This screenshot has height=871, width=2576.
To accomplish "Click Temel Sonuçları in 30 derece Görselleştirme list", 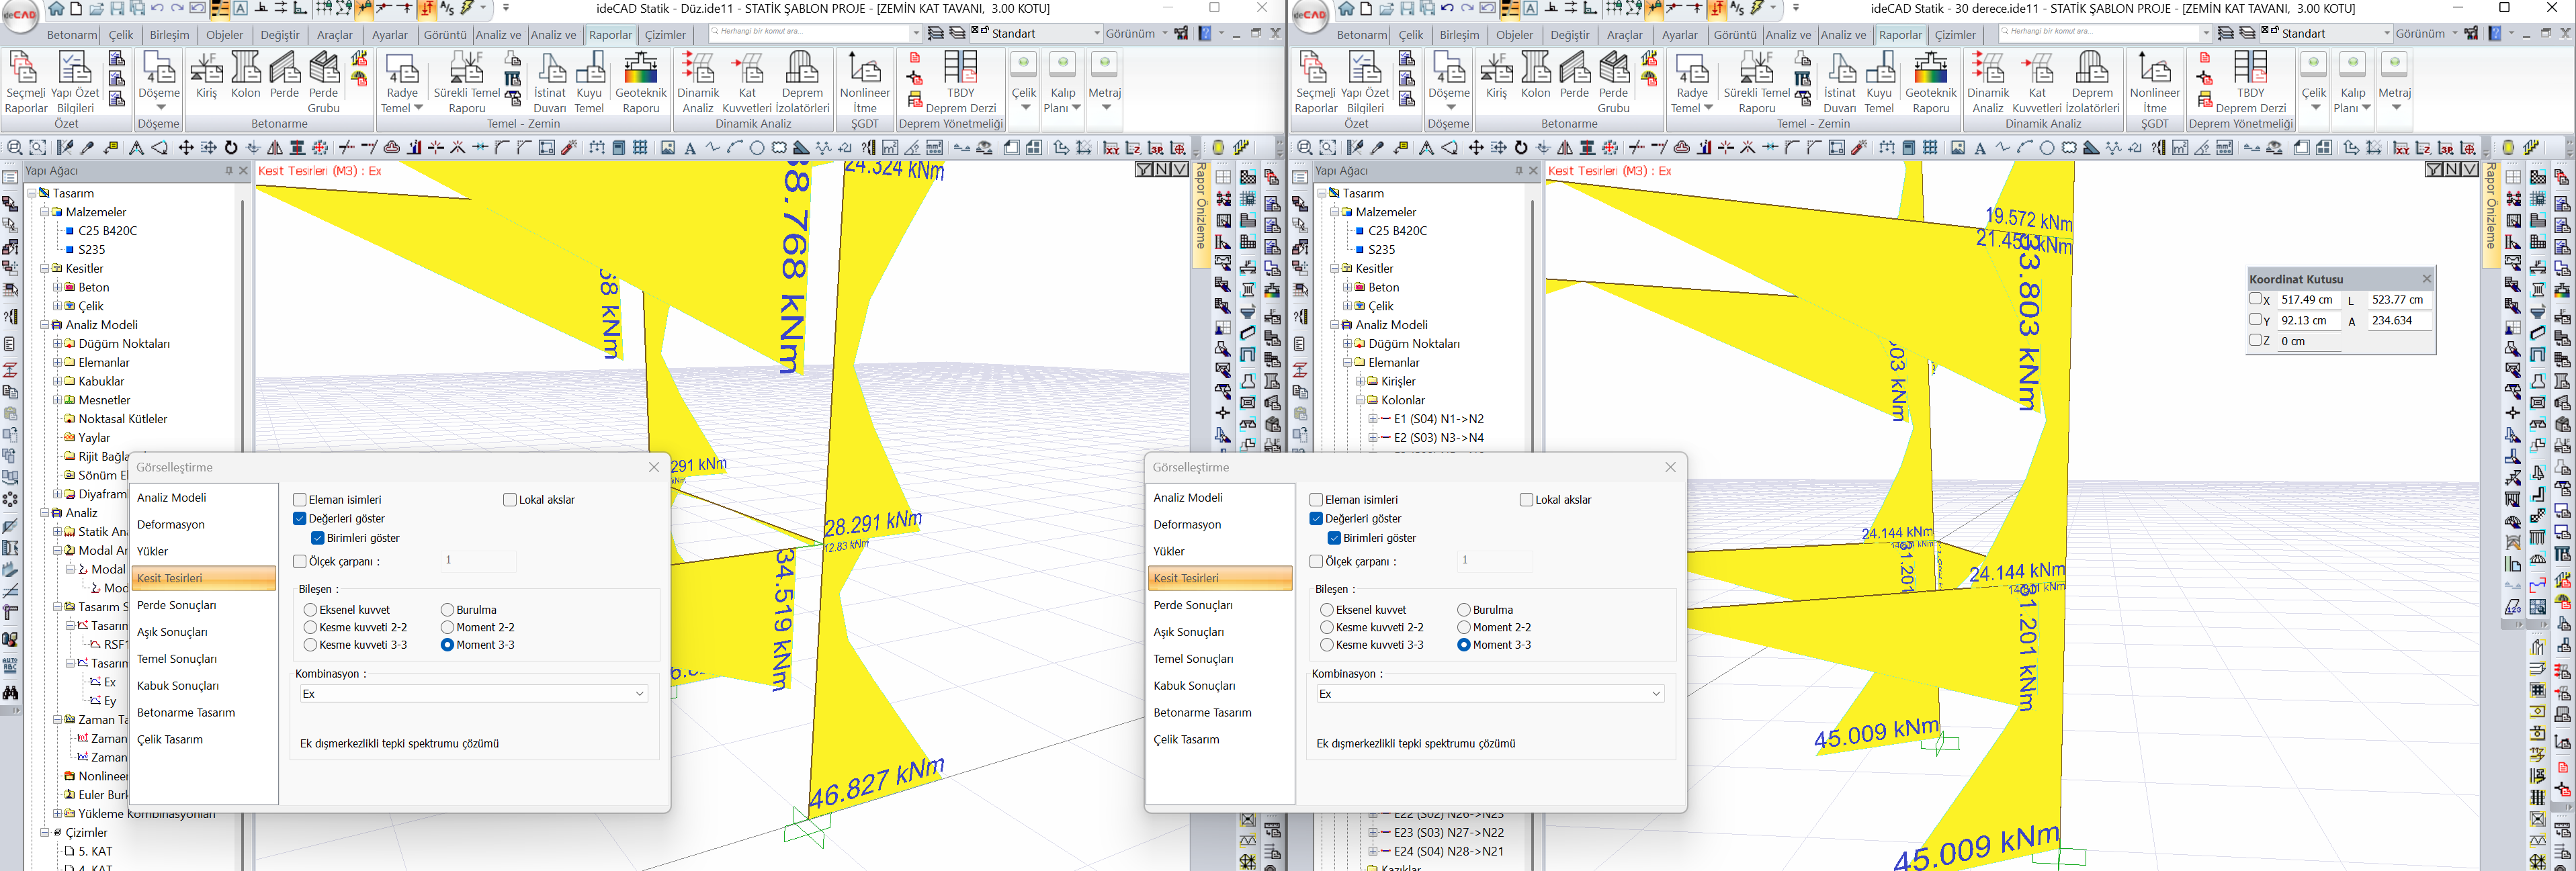I will (x=1220, y=659).
